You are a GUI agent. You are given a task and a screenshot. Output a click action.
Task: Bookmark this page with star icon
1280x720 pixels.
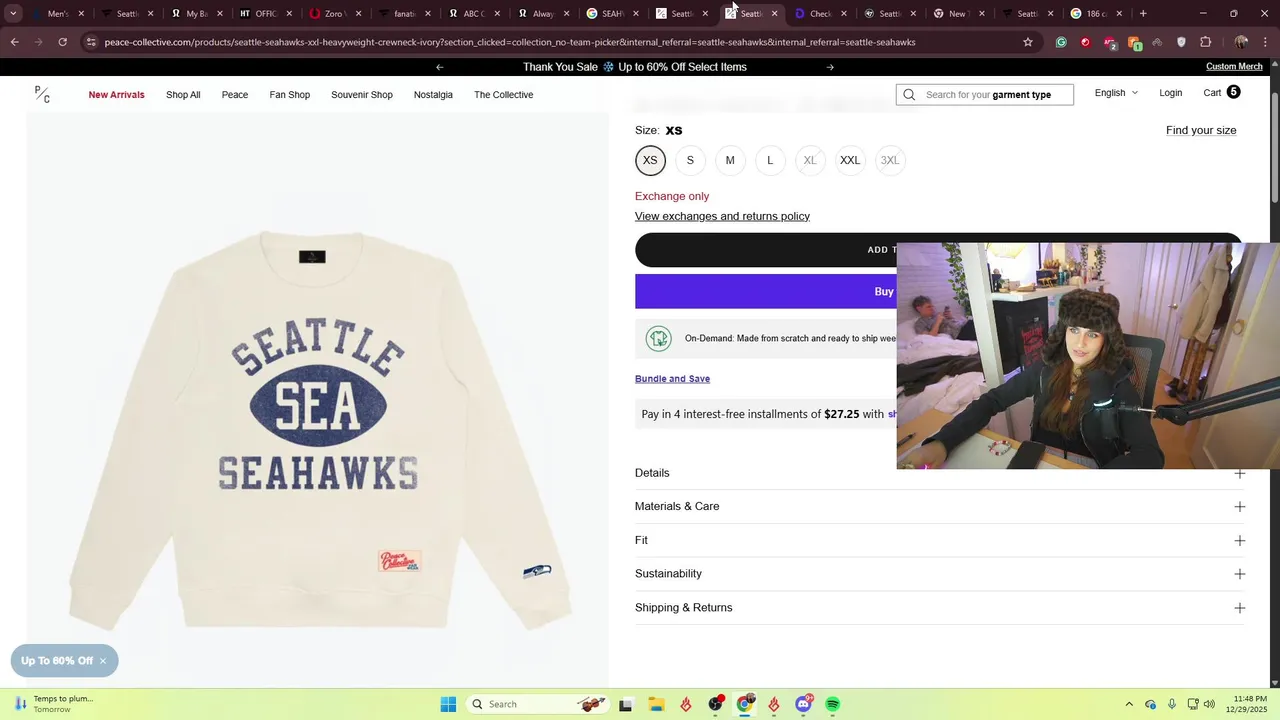point(1027,42)
